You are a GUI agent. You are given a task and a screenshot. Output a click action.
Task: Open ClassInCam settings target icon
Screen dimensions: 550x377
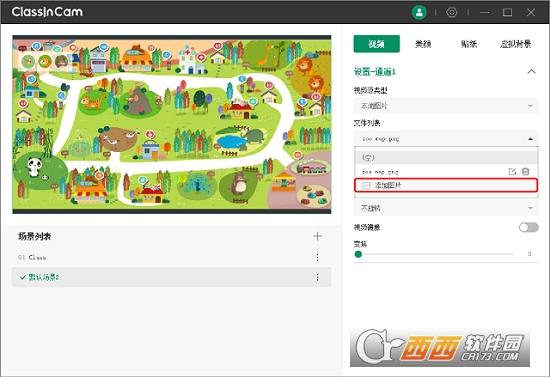(x=452, y=12)
